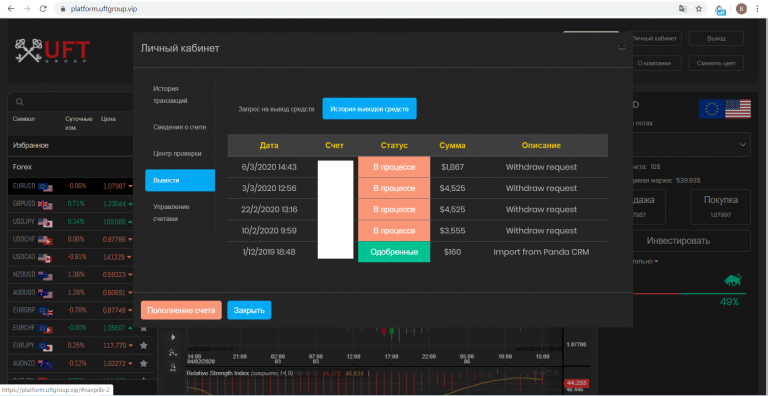The image size is (768, 396).
Task: Select the EURUSD symbol row
Action: pyautogui.click(x=71, y=186)
